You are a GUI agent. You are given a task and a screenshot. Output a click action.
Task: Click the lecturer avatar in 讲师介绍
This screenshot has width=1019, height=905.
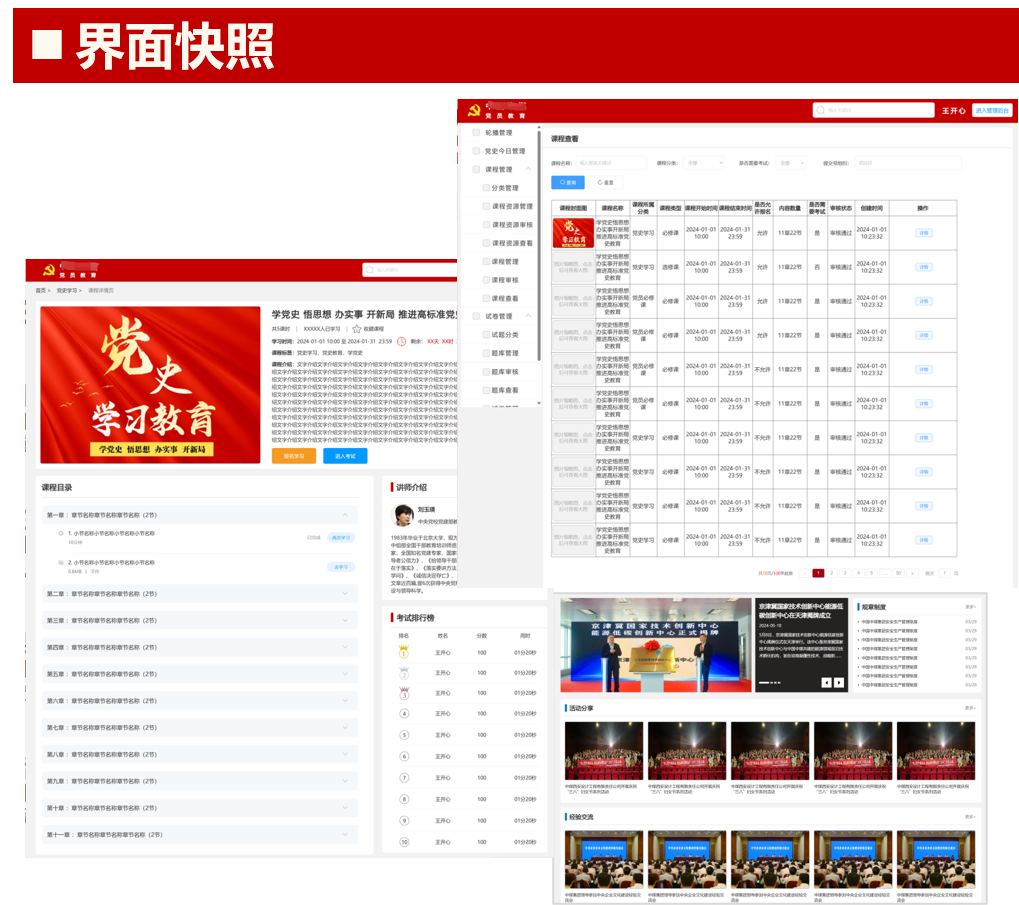pyautogui.click(x=403, y=515)
